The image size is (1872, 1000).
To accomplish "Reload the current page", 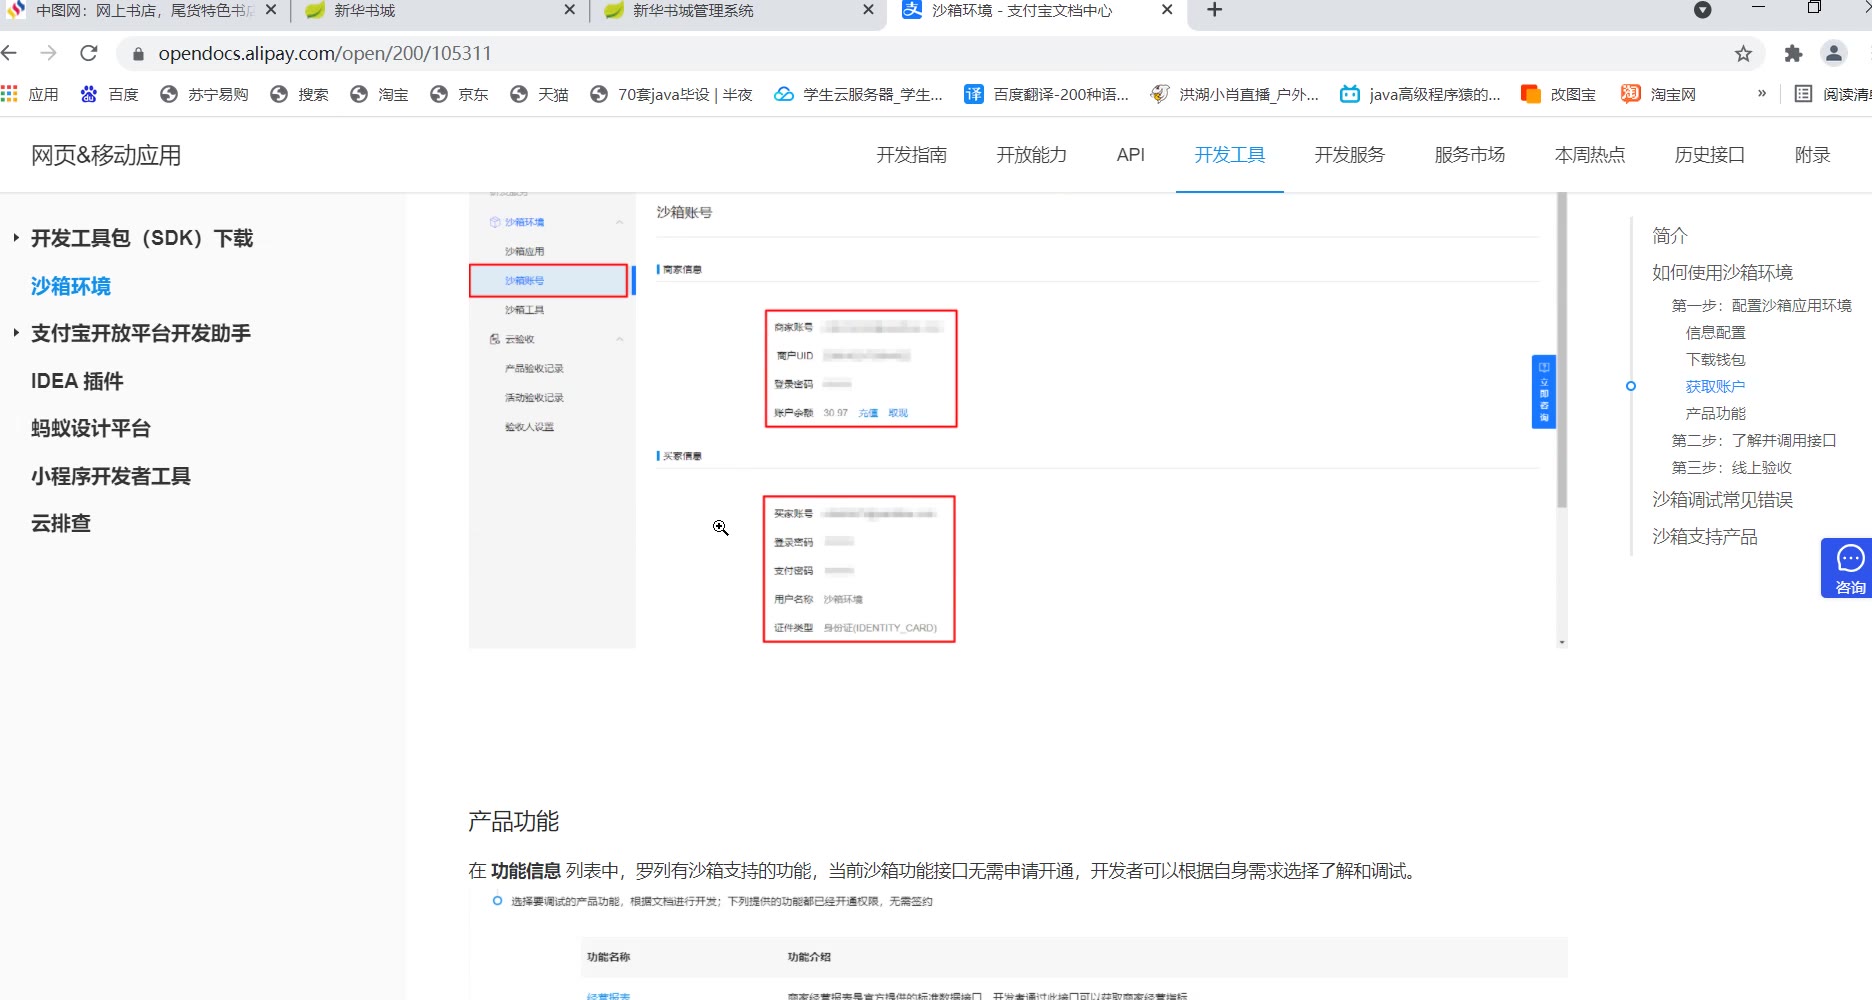I will [89, 53].
